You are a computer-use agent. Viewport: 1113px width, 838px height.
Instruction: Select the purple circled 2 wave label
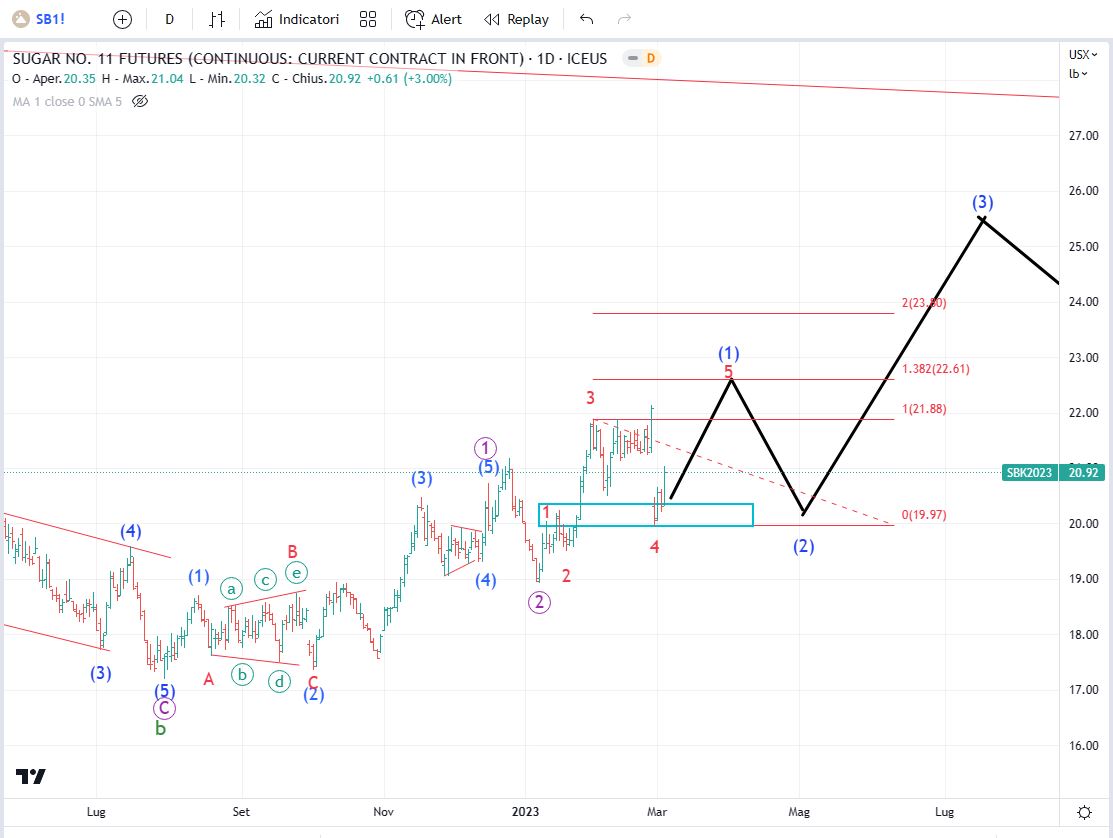point(539,603)
